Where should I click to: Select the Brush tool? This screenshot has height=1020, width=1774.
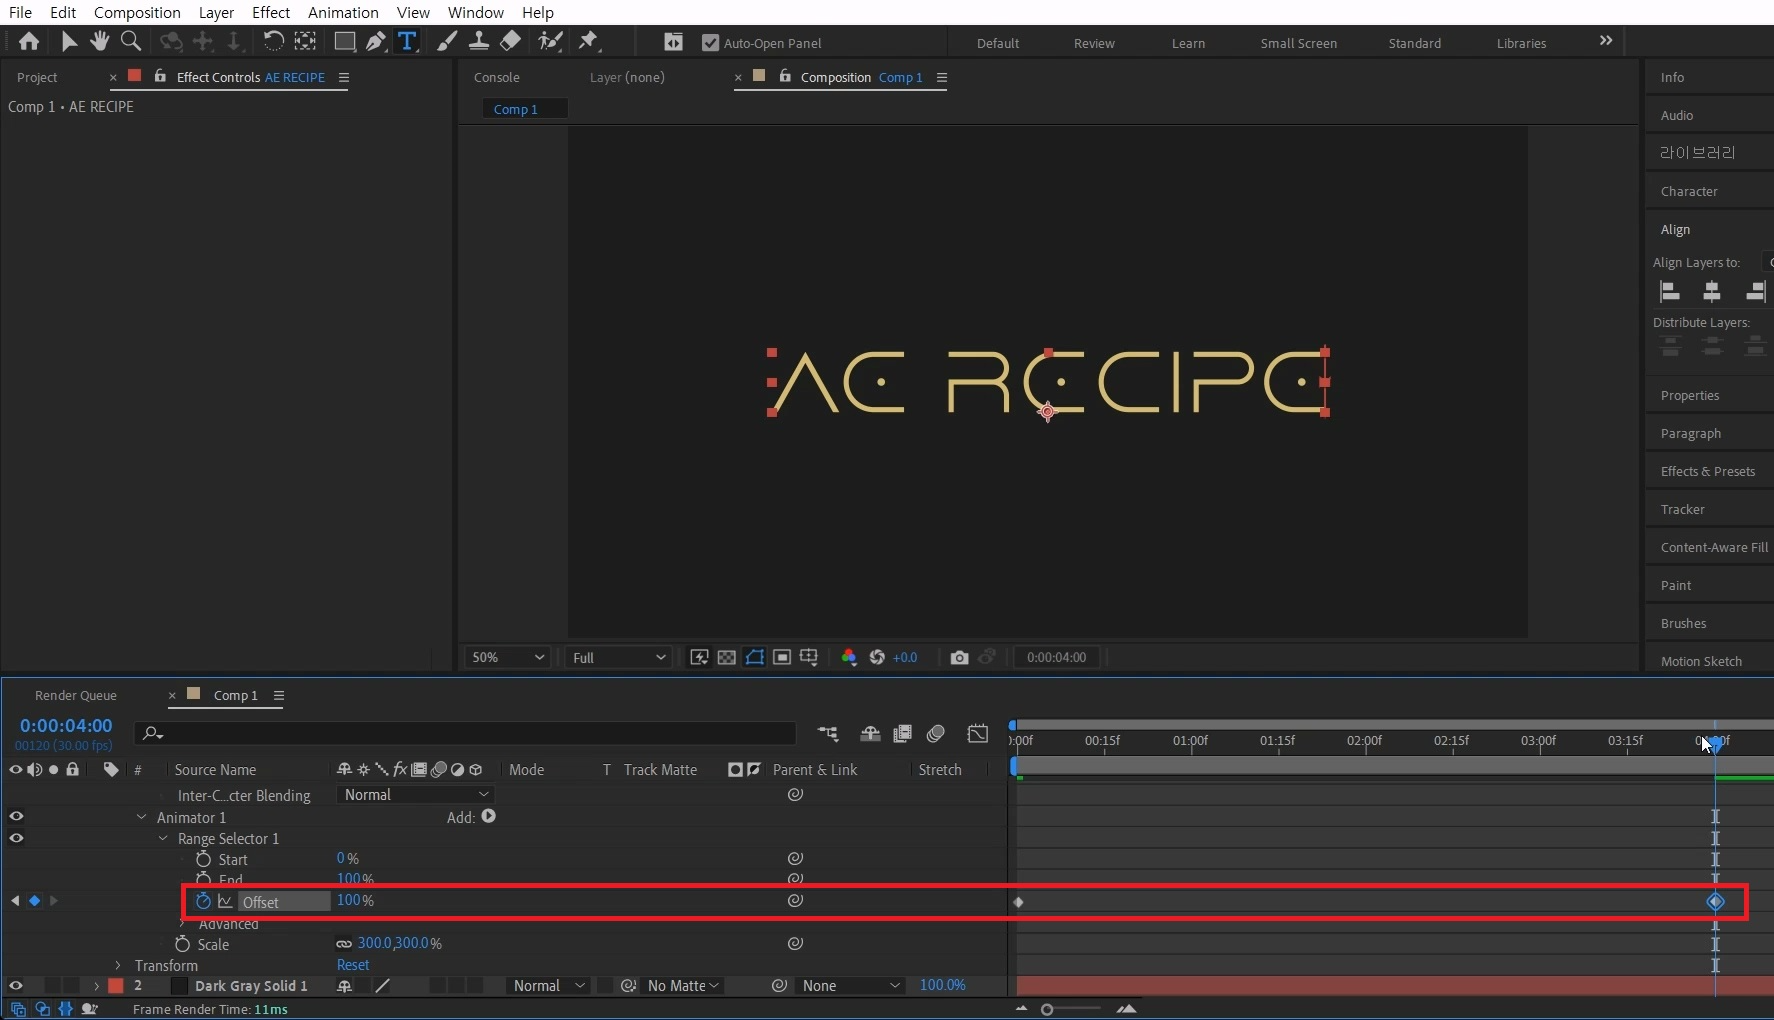[x=448, y=41]
